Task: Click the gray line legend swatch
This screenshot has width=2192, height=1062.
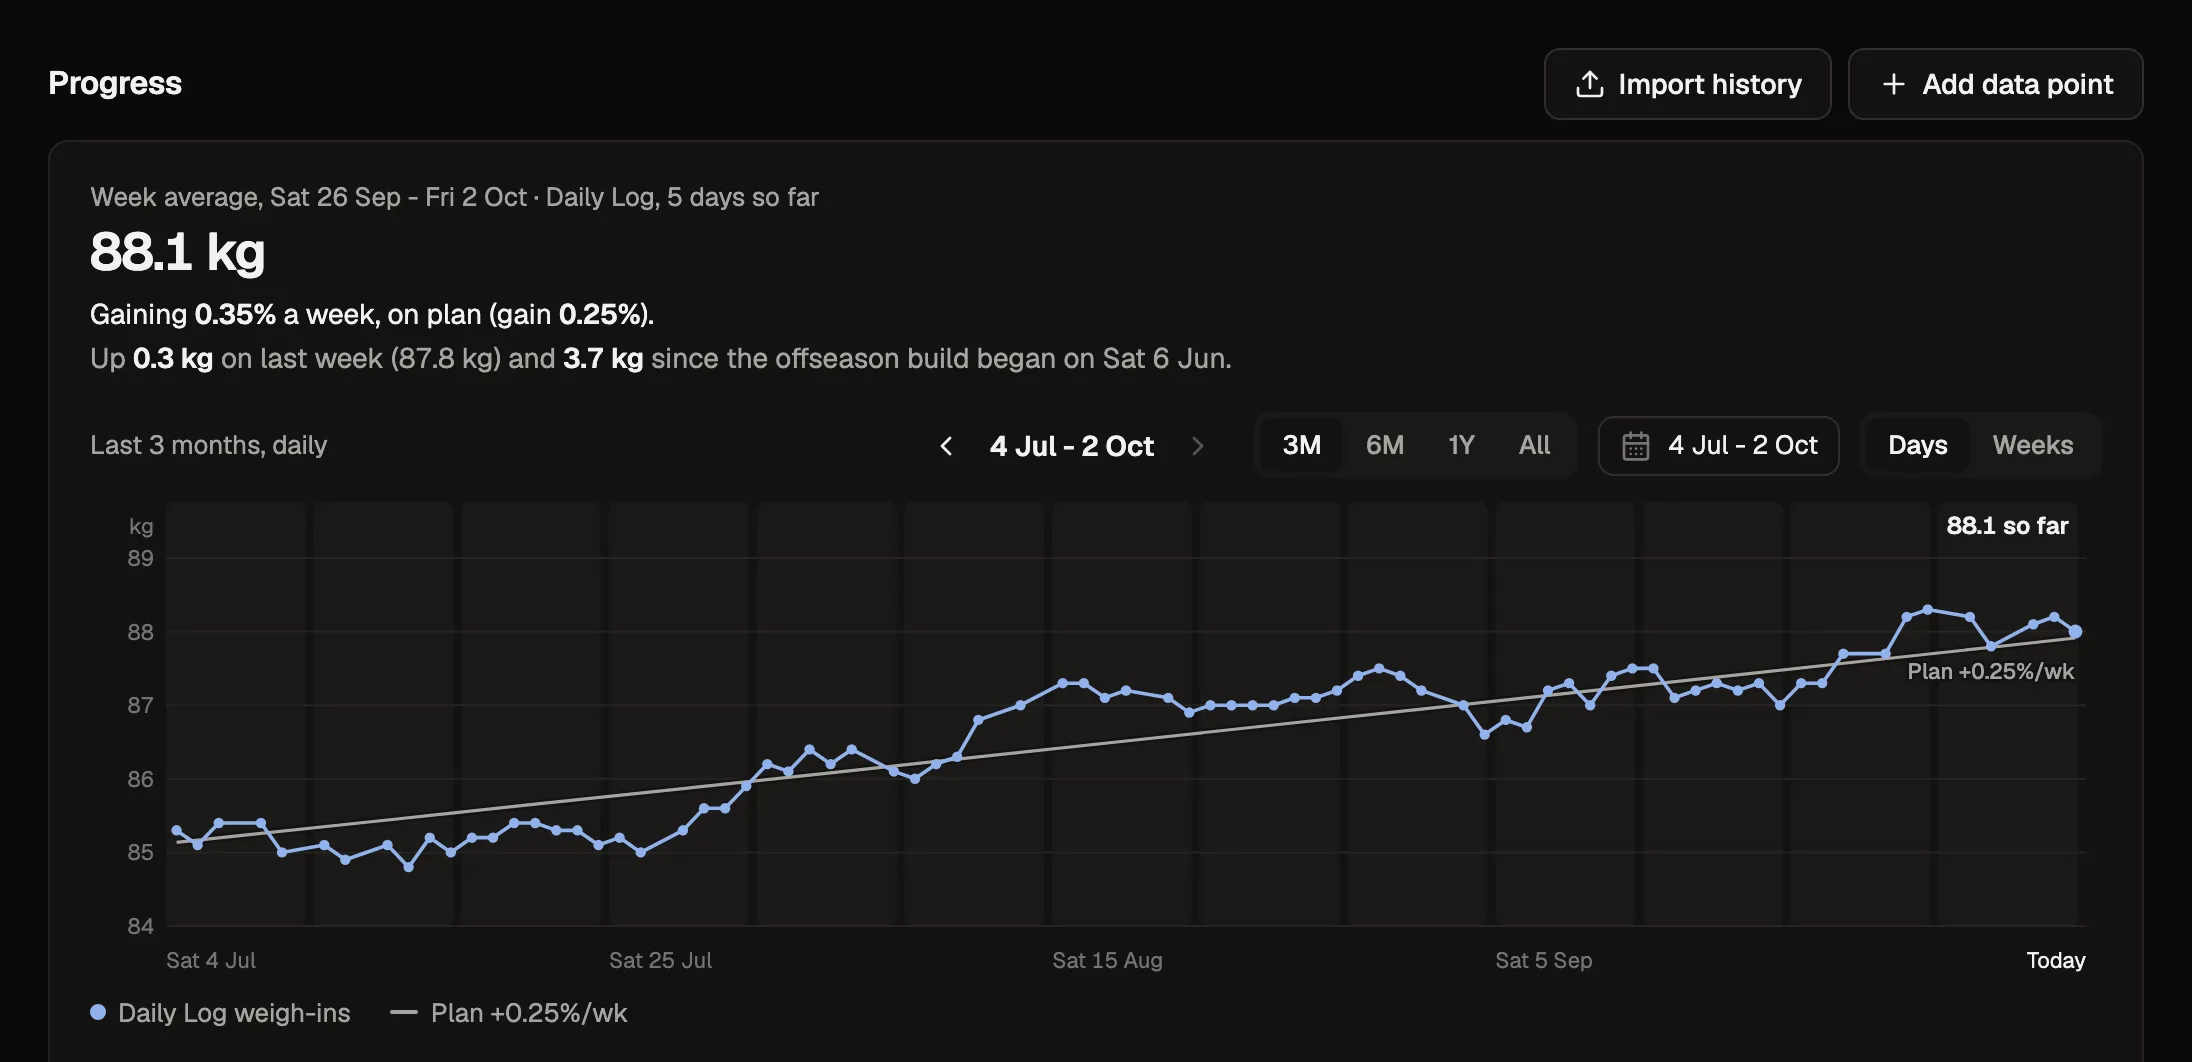Action: [x=404, y=1012]
